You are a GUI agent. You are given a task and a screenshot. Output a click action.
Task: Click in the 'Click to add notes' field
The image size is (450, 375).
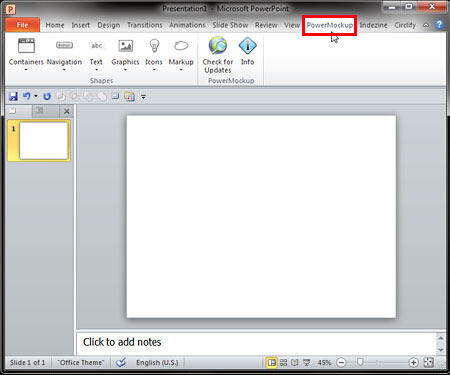tap(257, 342)
